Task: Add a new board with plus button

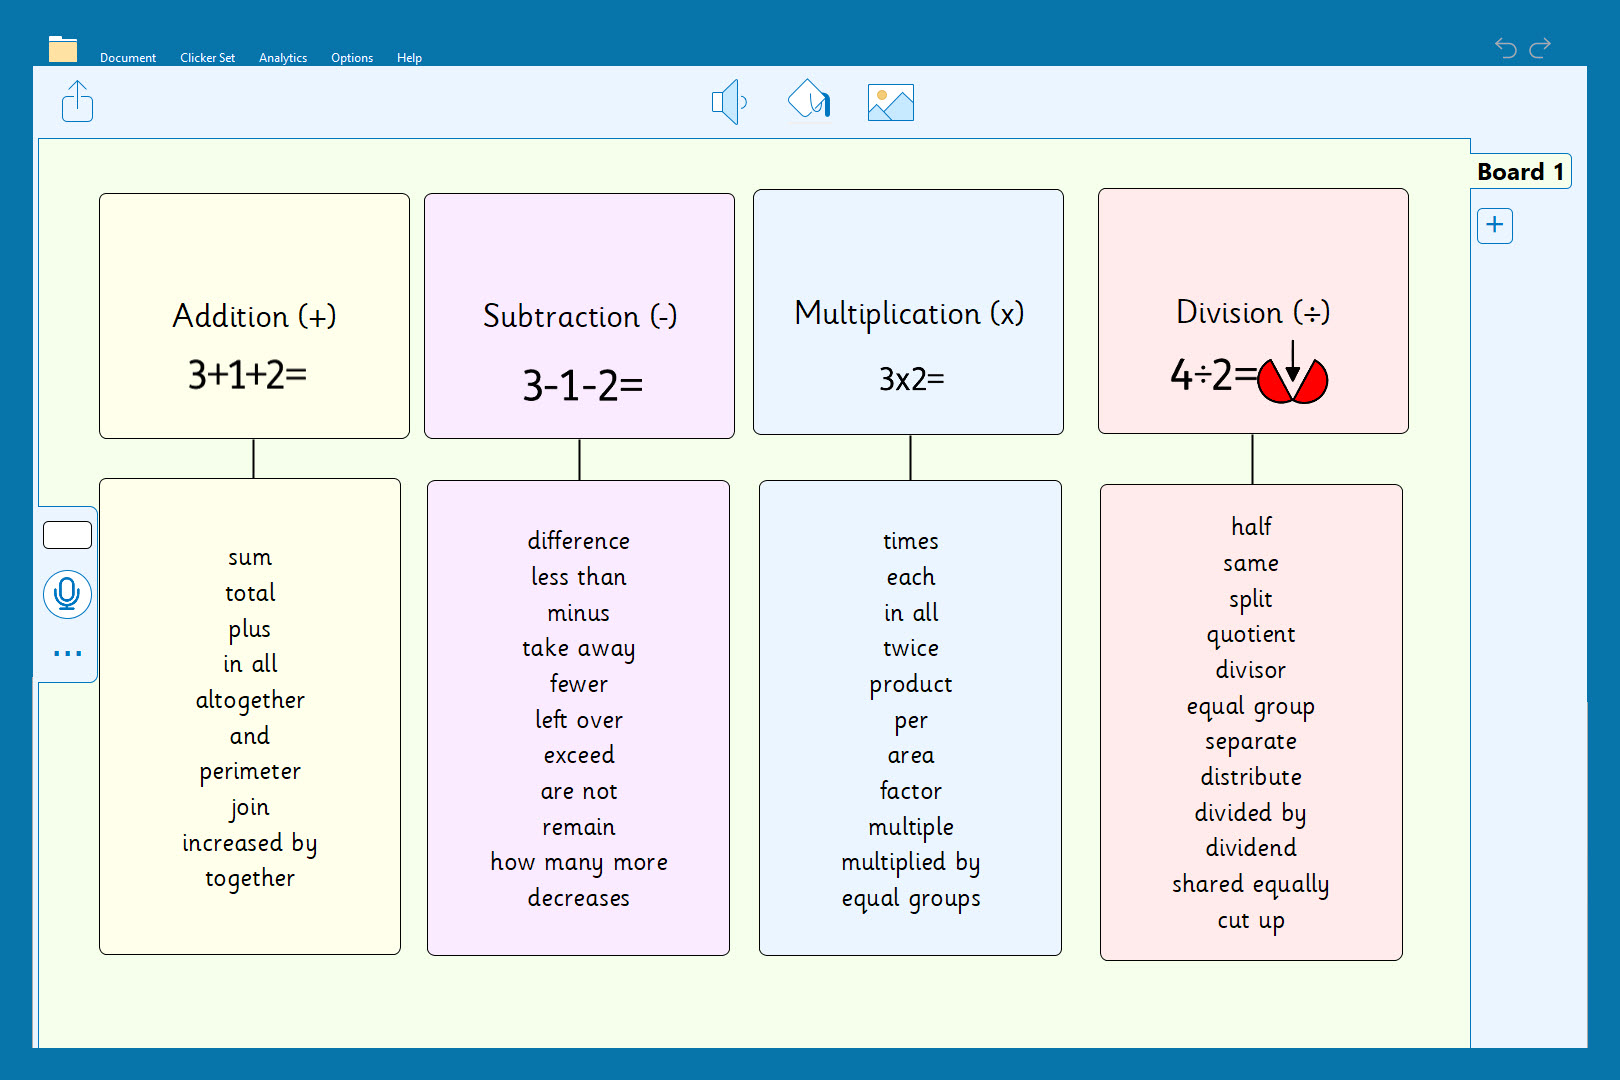Action: click(1495, 225)
